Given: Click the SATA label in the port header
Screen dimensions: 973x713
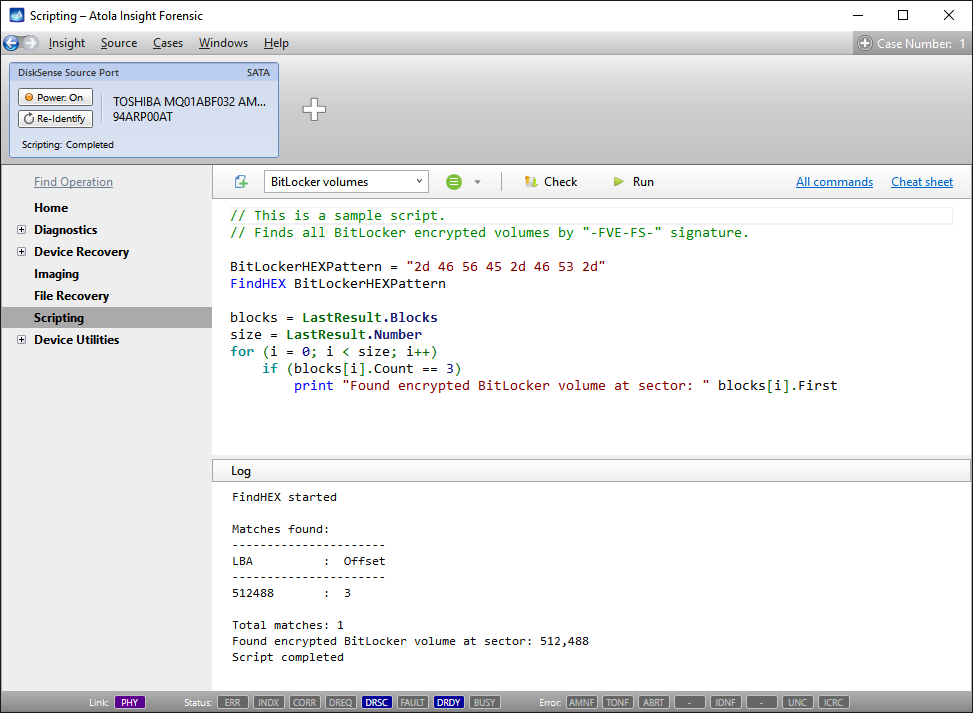Looking at the screenshot, I should tap(258, 73).
